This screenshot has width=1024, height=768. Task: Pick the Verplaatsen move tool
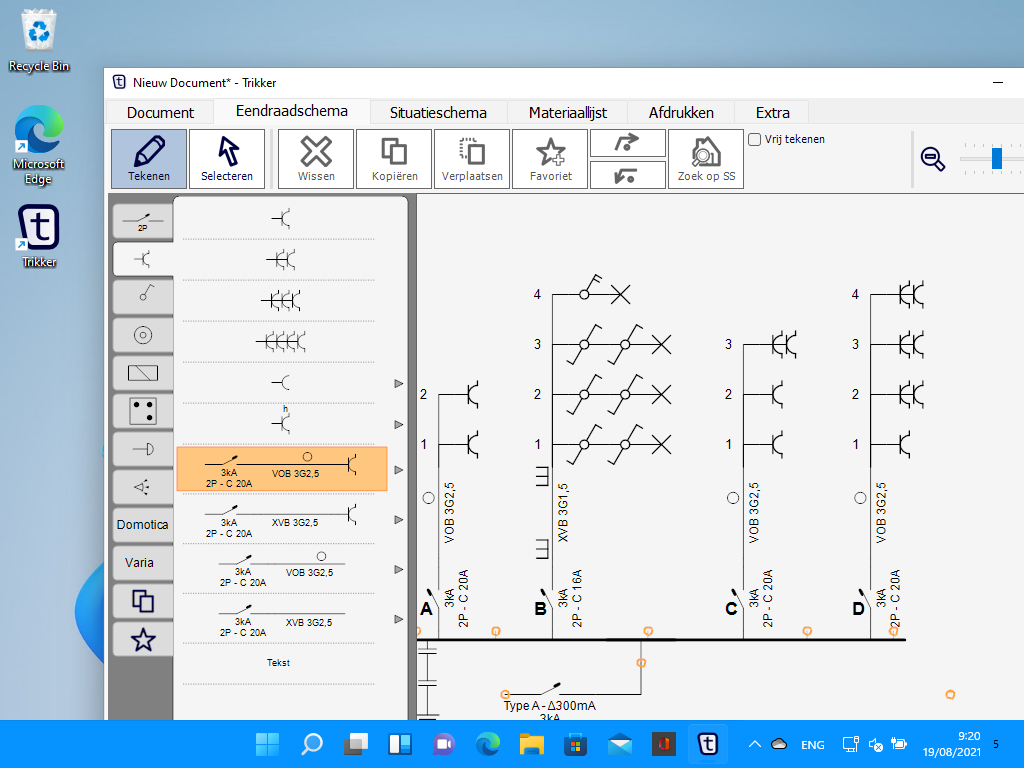[x=472, y=159]
